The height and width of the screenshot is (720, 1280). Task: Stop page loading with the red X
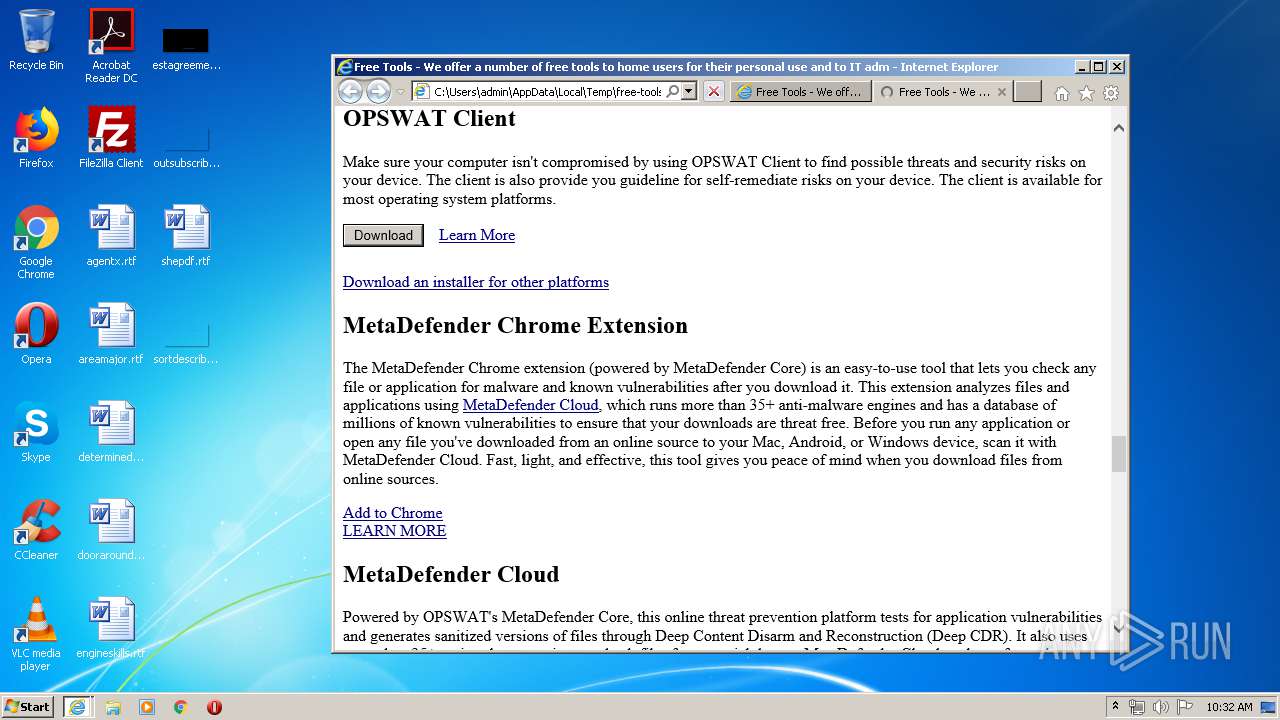click(x=713, y=92)
